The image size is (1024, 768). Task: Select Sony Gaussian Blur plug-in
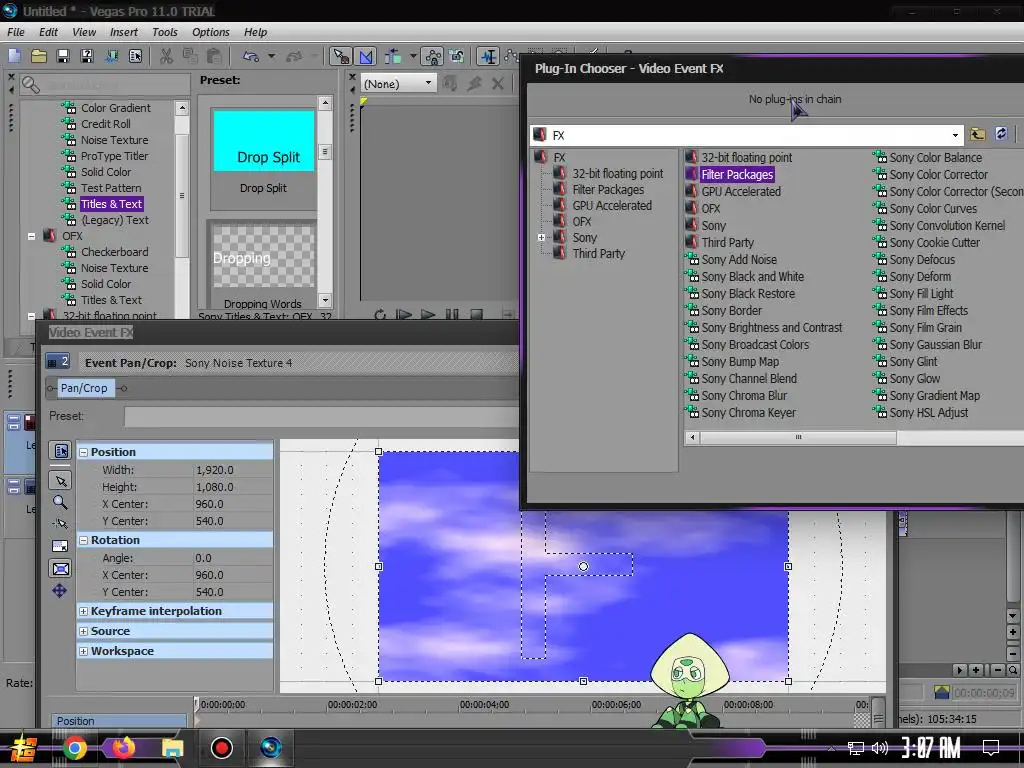point(935,345)
